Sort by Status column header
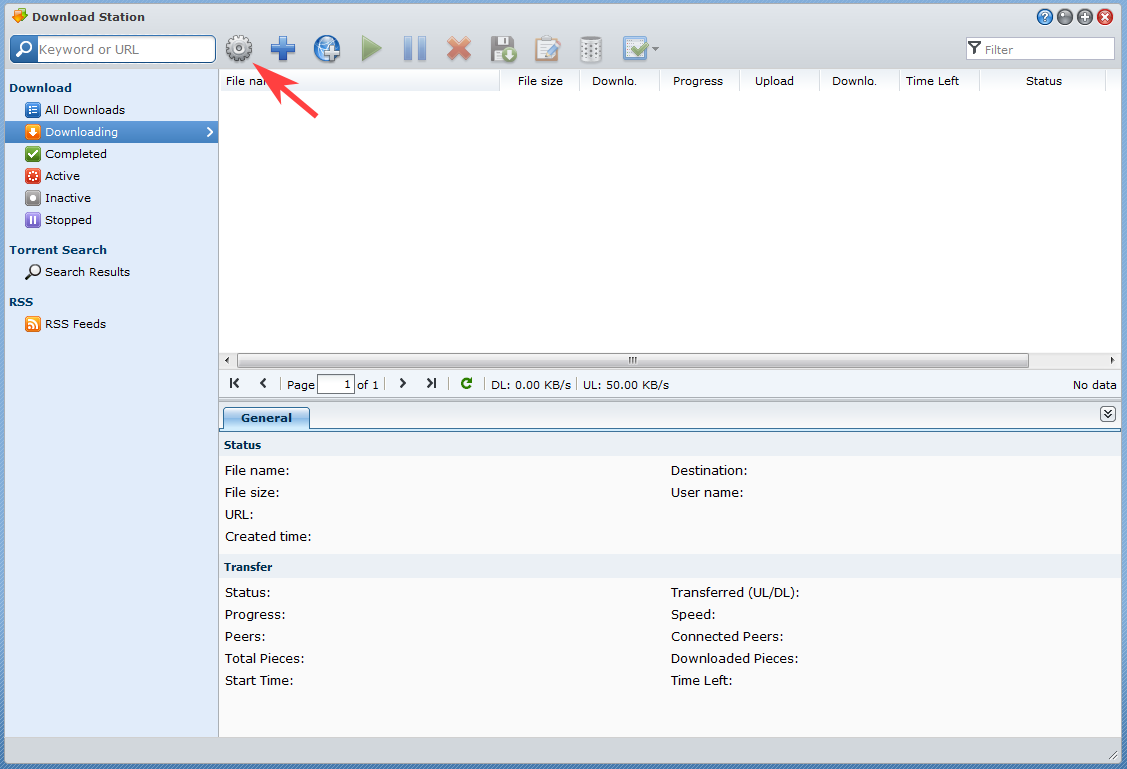 click(1044, 80)
